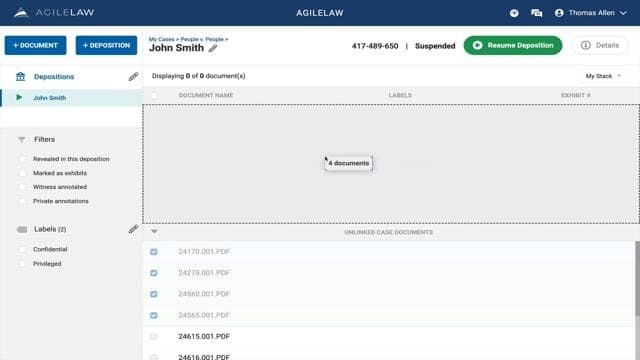Image resolution: width=640 pixels, height=360 pixels.
Task: Click the round icon beside chat icon
Action: point(514,13)
